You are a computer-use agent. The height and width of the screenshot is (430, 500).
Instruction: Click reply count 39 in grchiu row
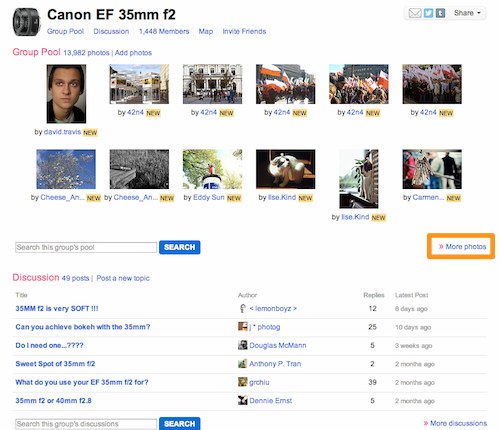[x=372, y=382]
